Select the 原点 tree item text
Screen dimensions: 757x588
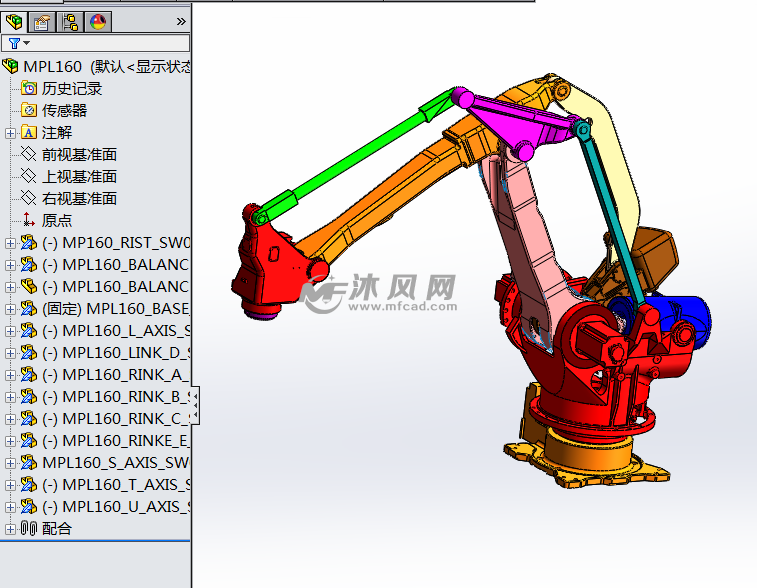tap(57, 221)
